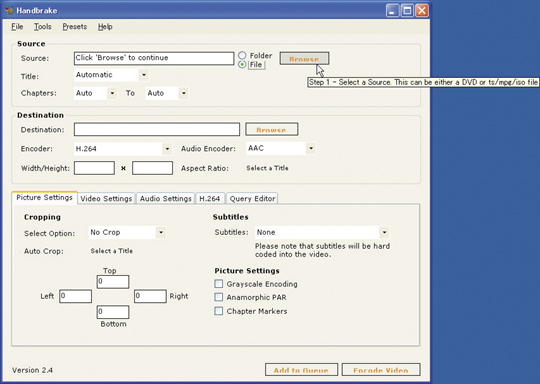Click the Right crop value field
The width and height of the screenshot is (540, 384).
tap(150, 296)
